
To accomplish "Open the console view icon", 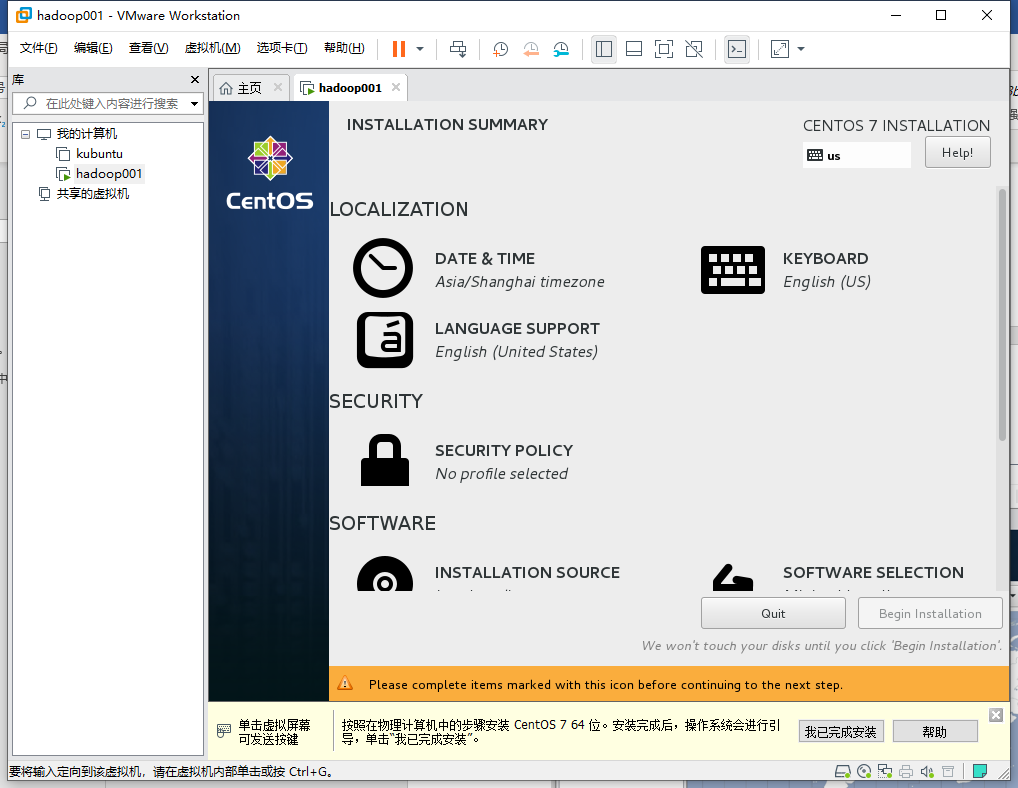I will [737, 49].
